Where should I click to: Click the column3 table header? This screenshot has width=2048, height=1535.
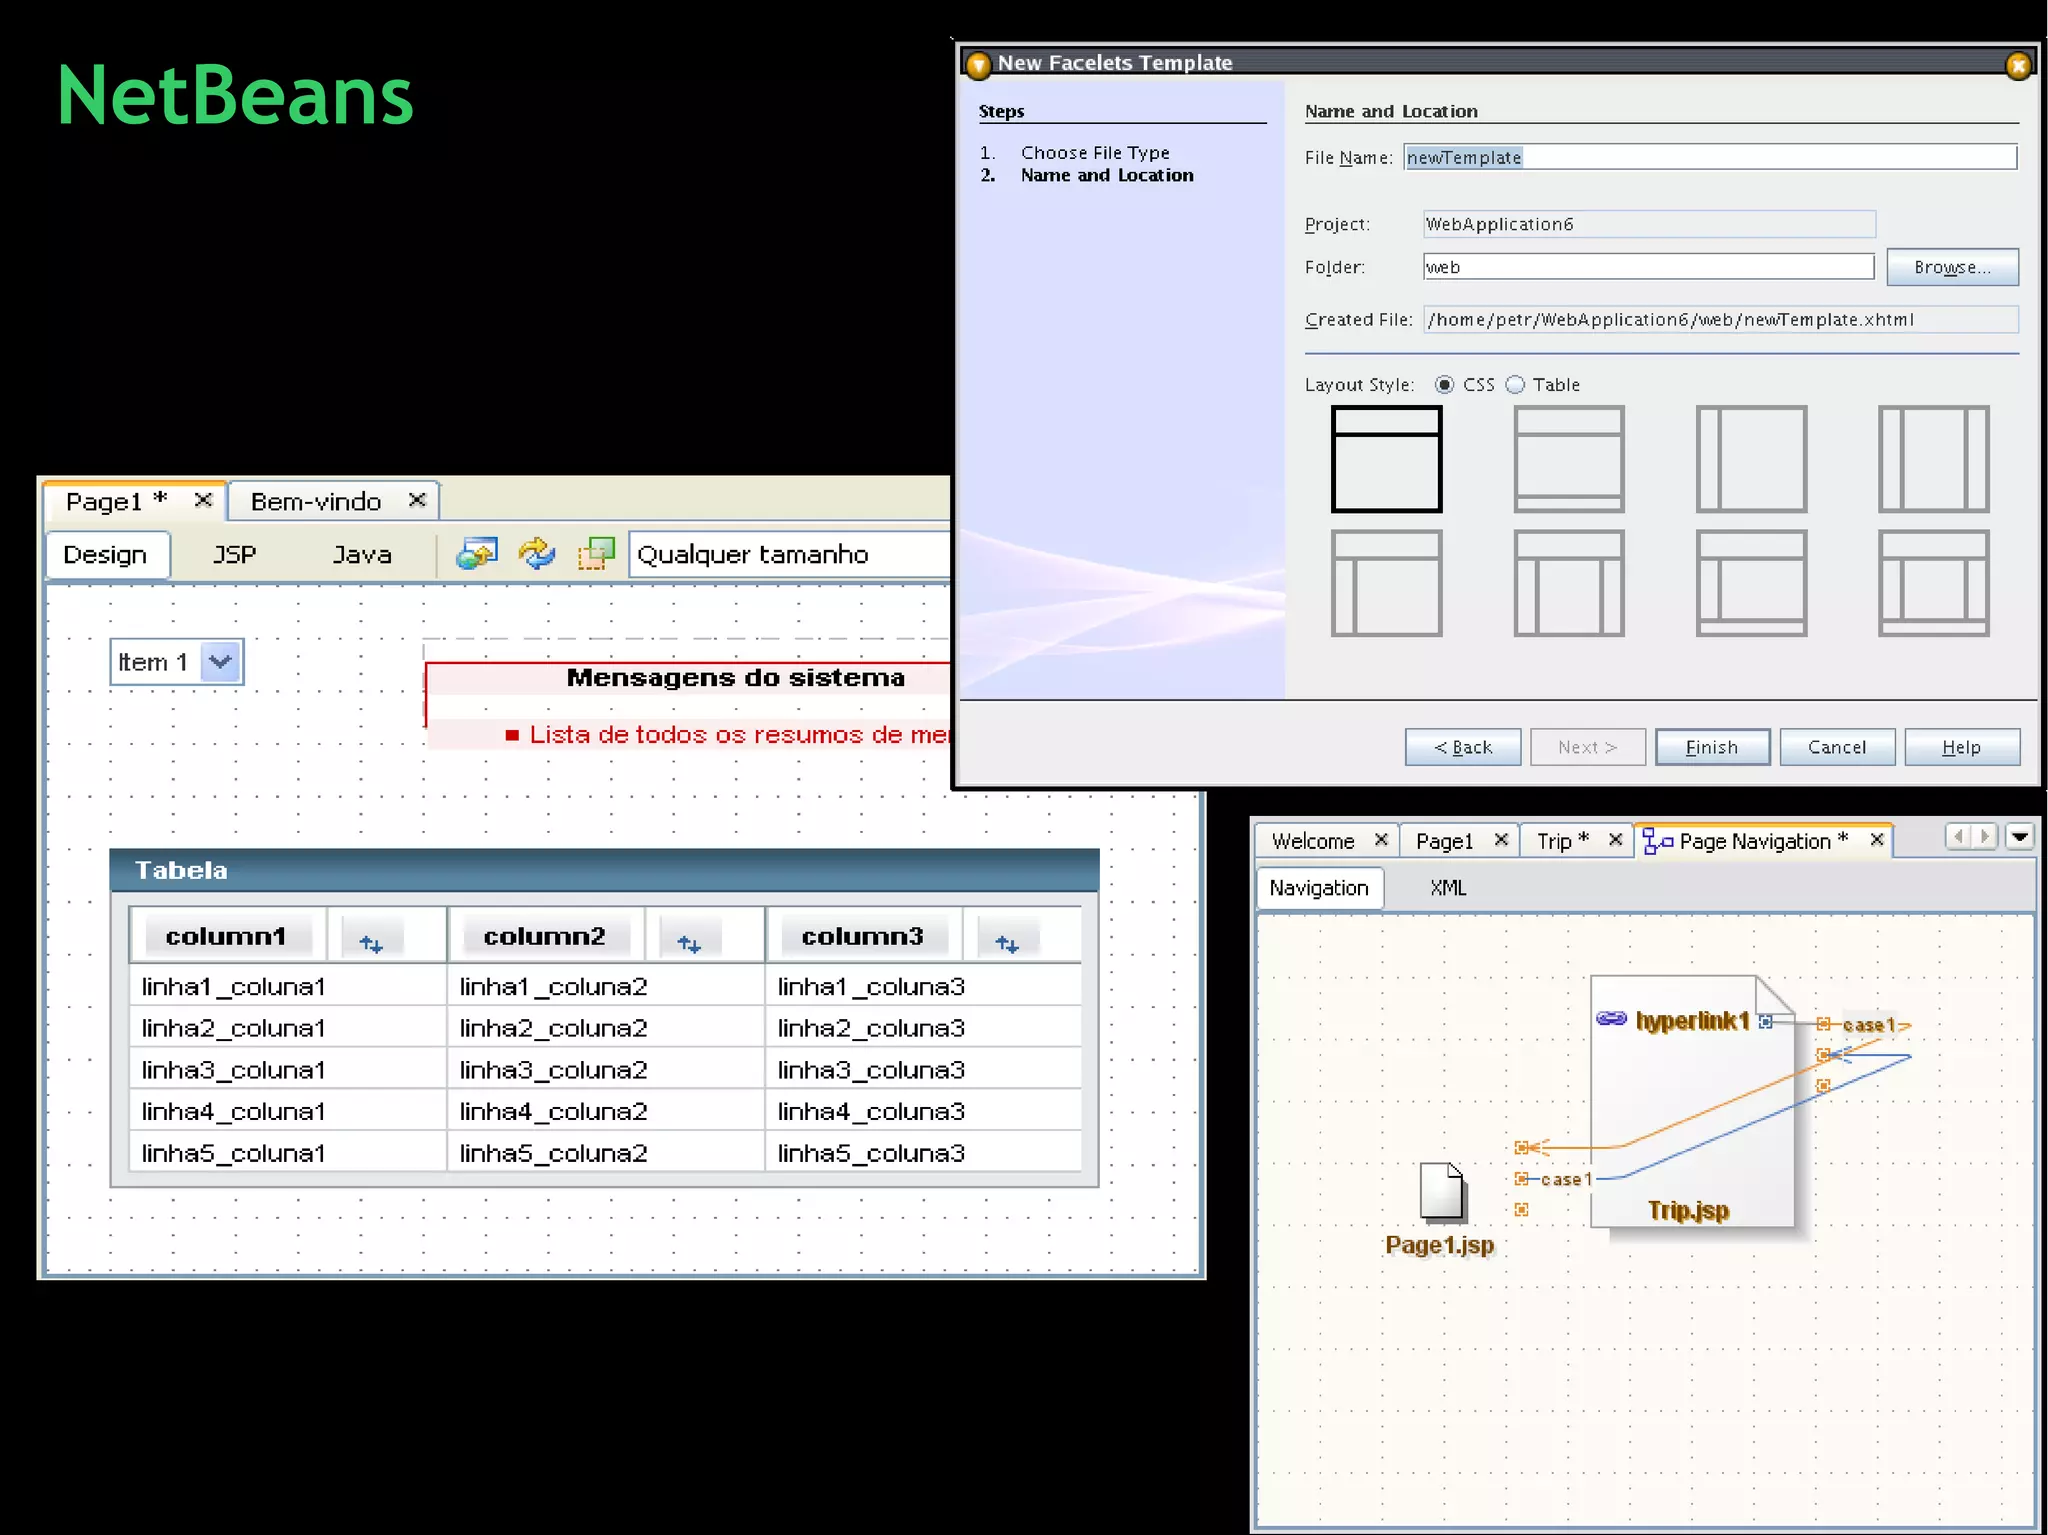[x=862, y=936]
